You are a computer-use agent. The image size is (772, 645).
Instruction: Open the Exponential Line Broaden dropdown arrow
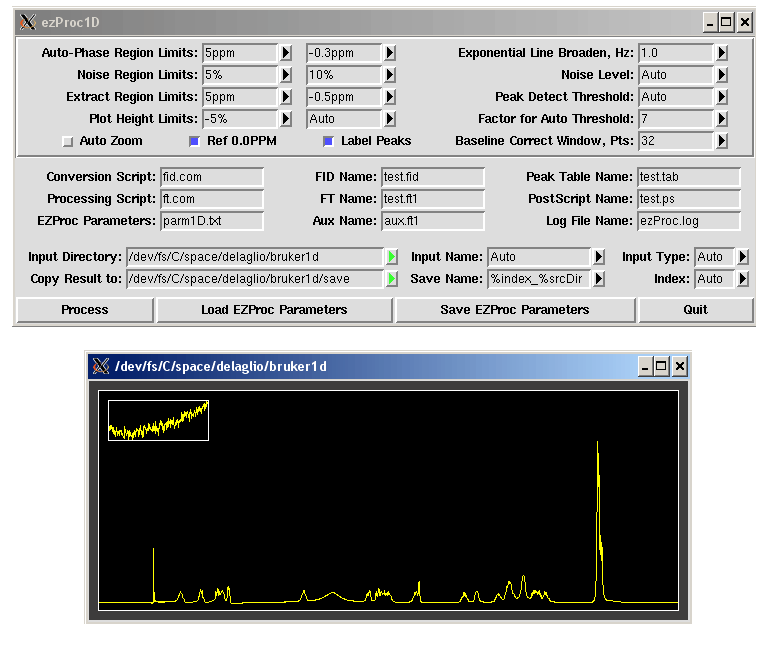pyautogui.click(x=721, y=53)
